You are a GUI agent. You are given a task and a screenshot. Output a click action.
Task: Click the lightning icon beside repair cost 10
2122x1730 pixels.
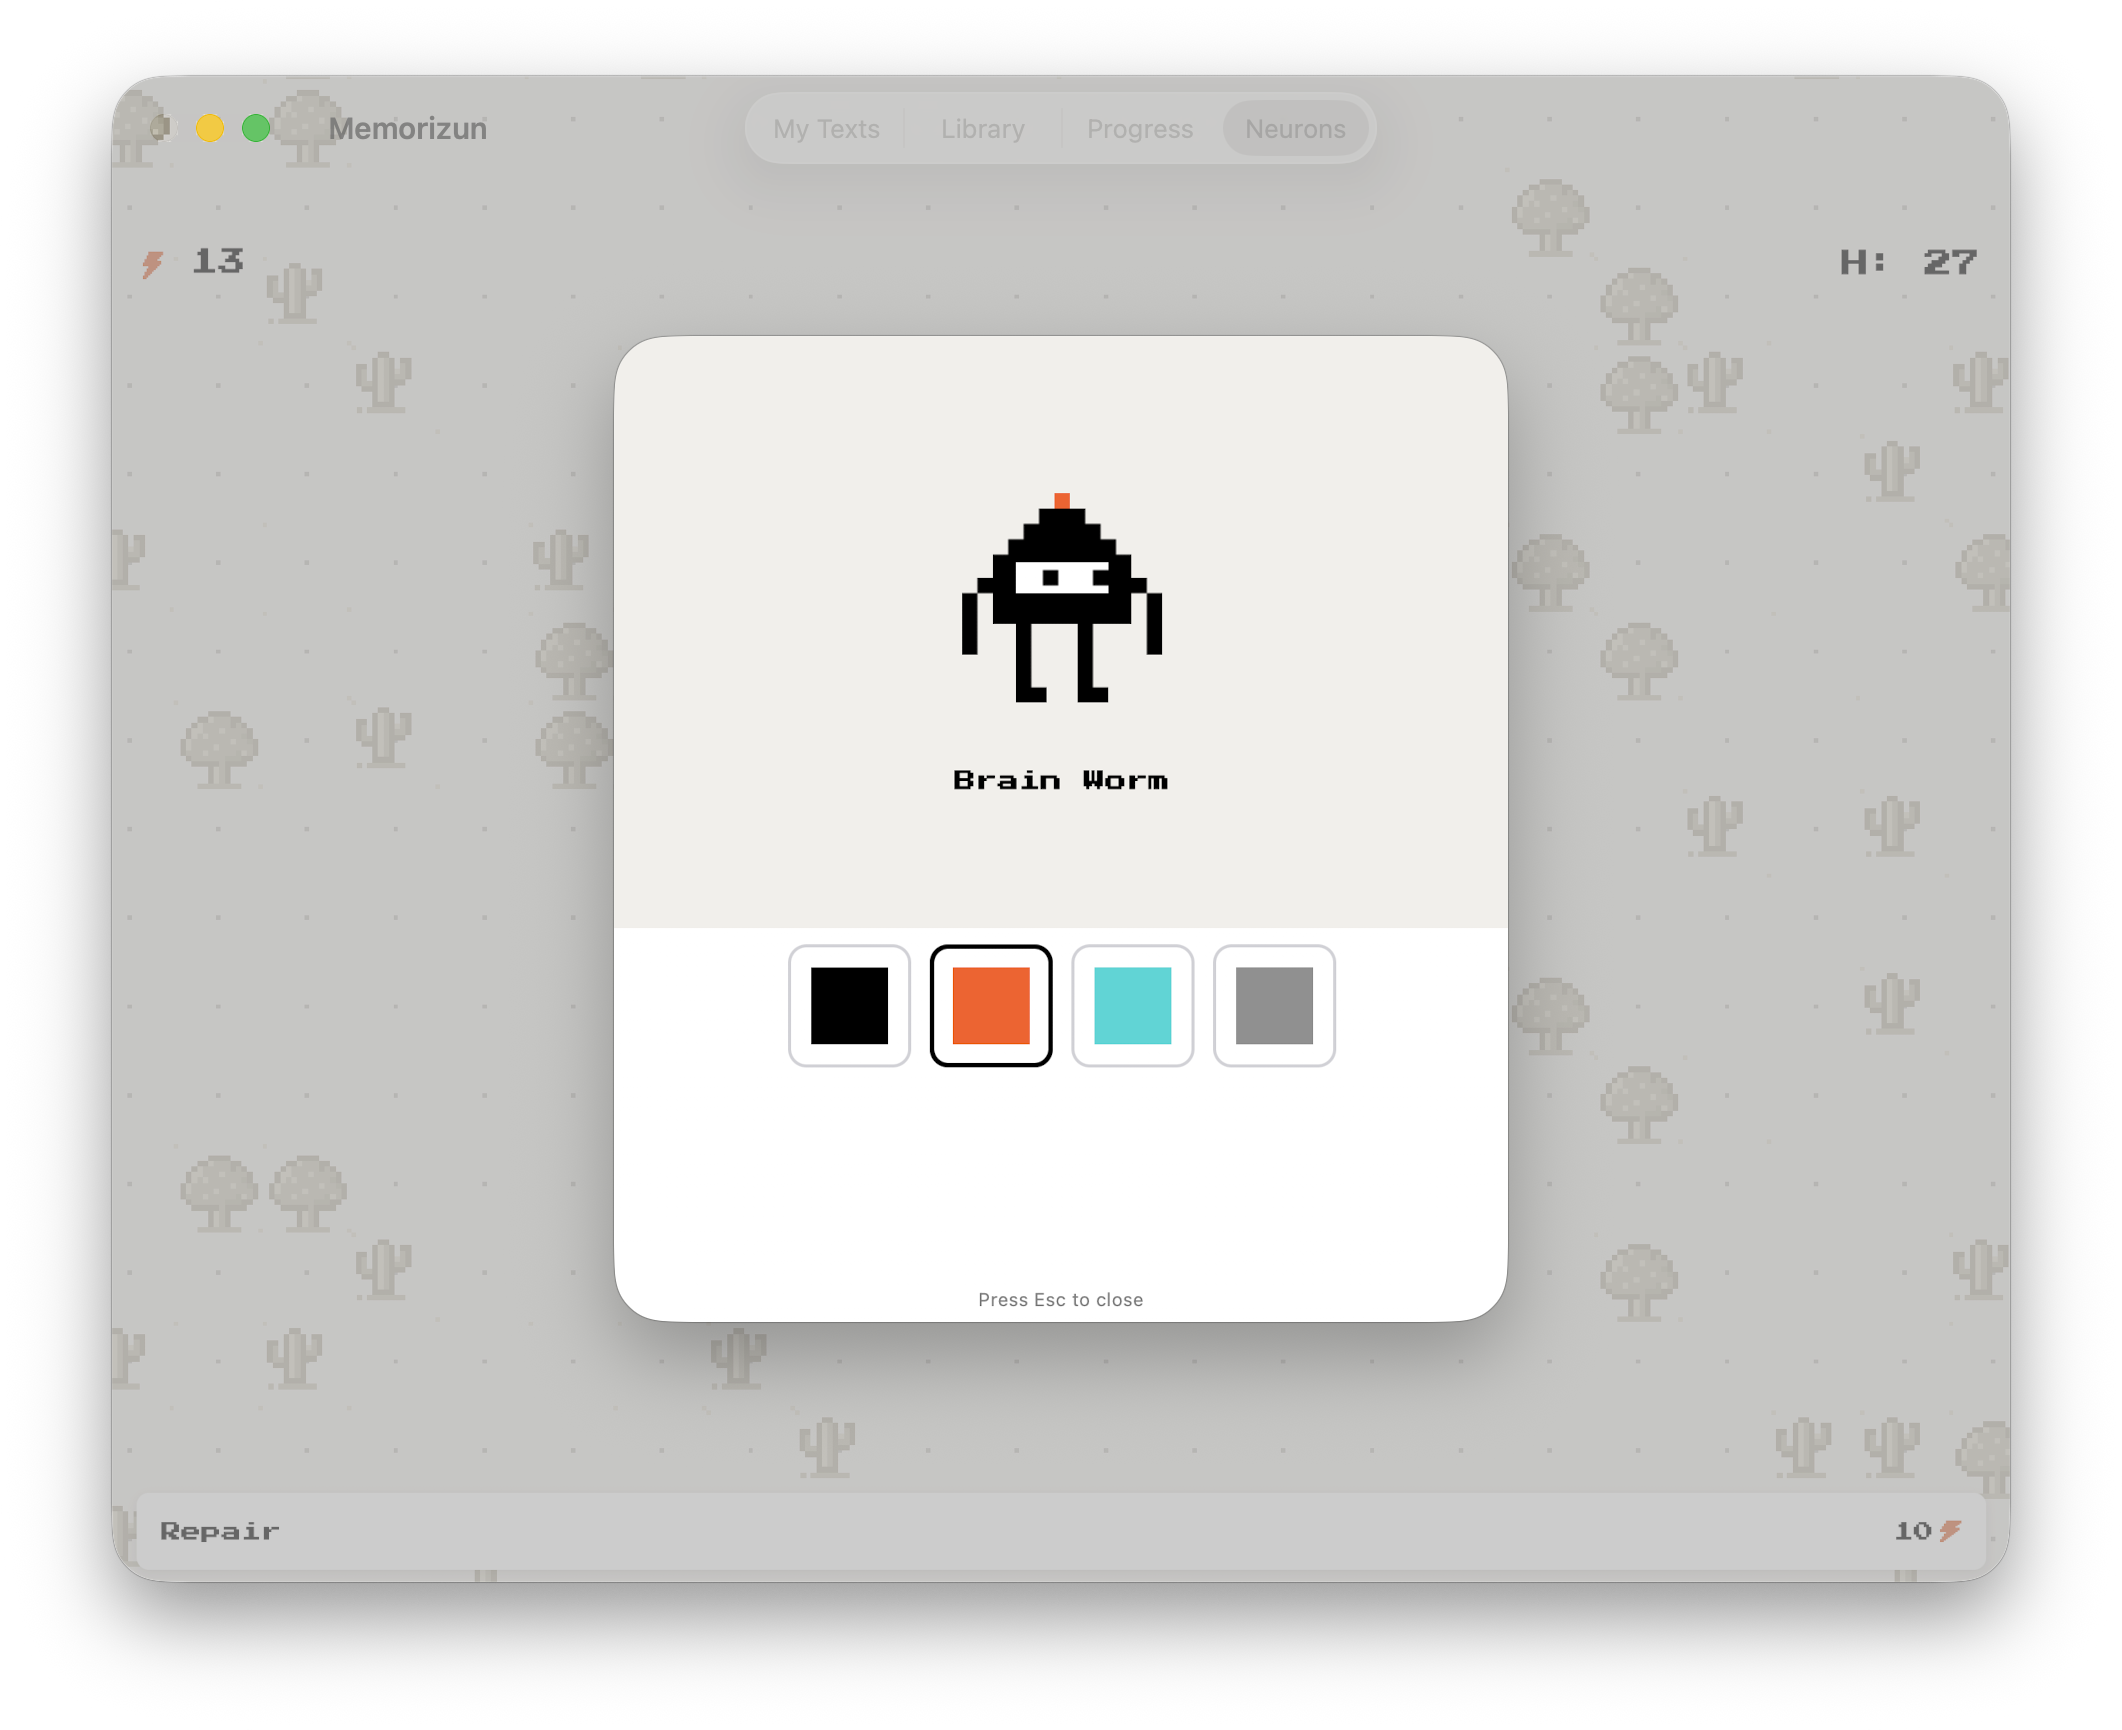click(1950, 1531)
